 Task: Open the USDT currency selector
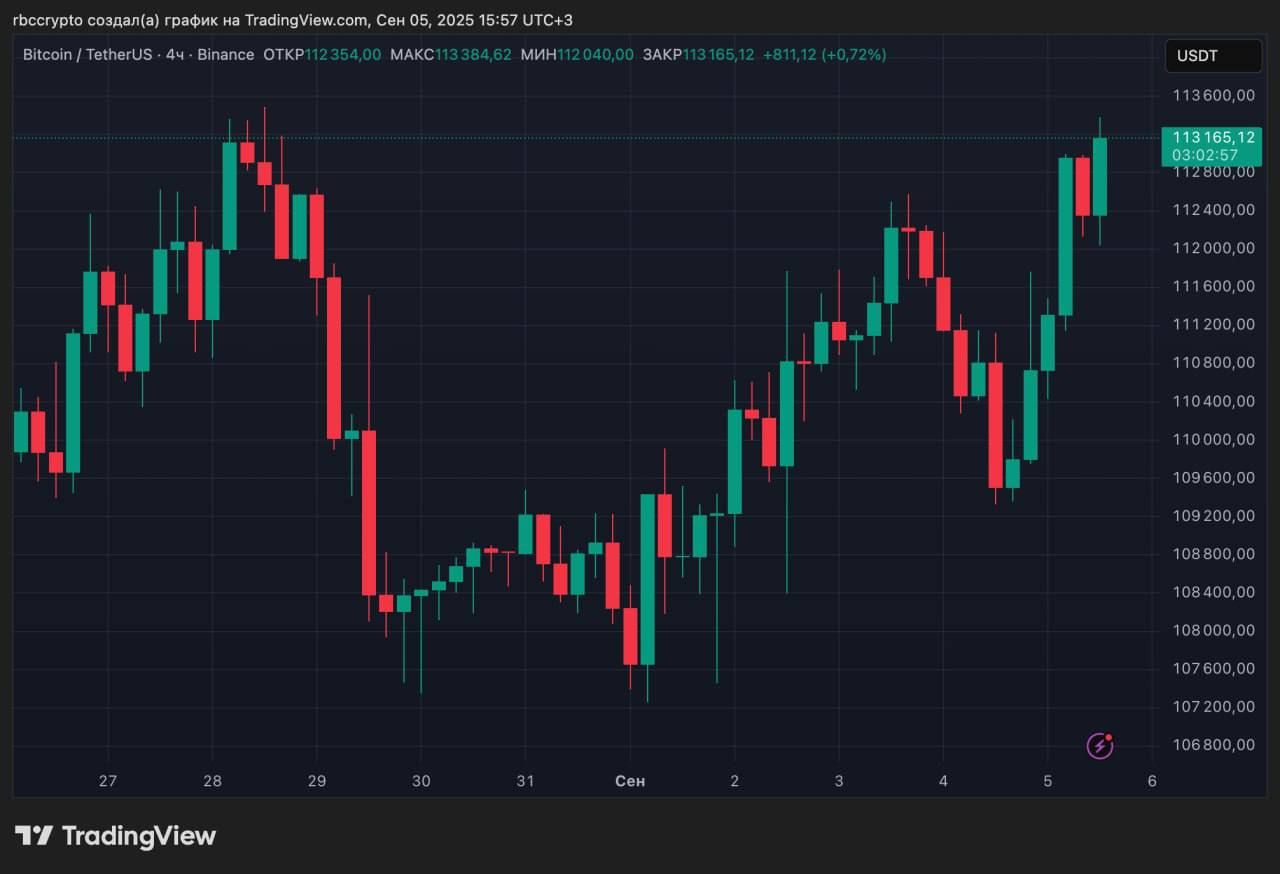(x=1213, y=56)
